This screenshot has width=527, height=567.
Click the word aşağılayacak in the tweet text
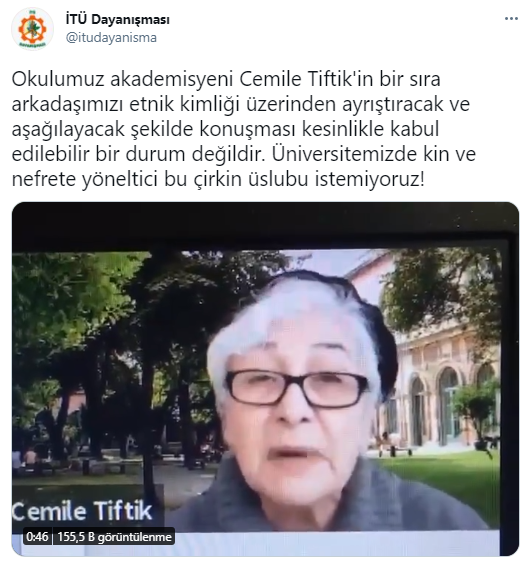click(68, 130)
